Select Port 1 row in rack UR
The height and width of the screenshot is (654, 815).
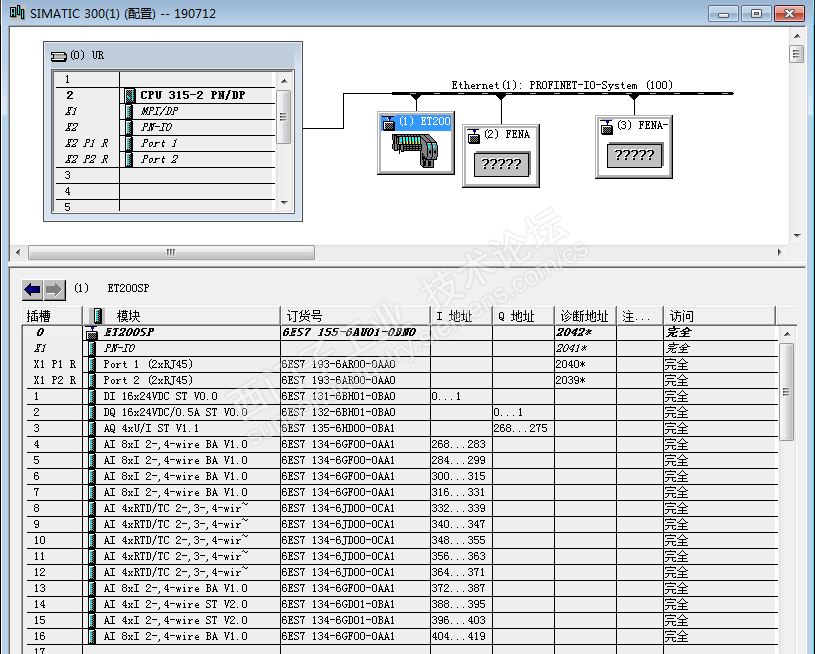point(165,143)
